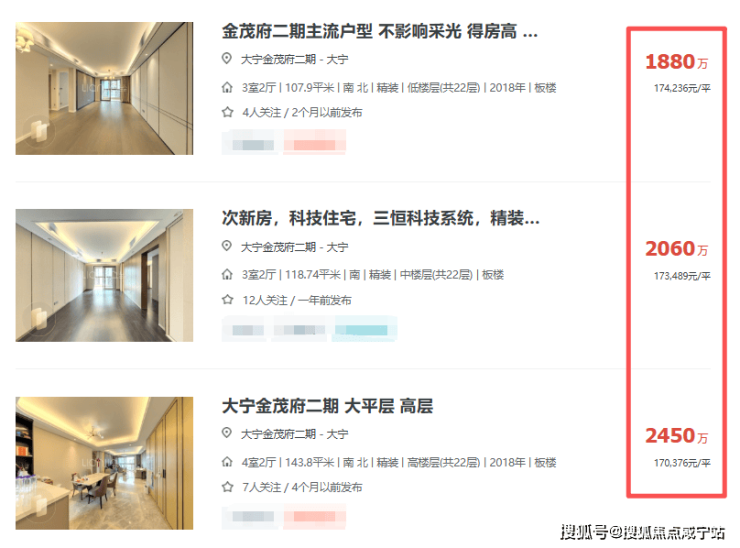The width and height of the screenshot is (740, 548).
Task: Click the teal tag under second listing
Action: [x=366, y=329]
